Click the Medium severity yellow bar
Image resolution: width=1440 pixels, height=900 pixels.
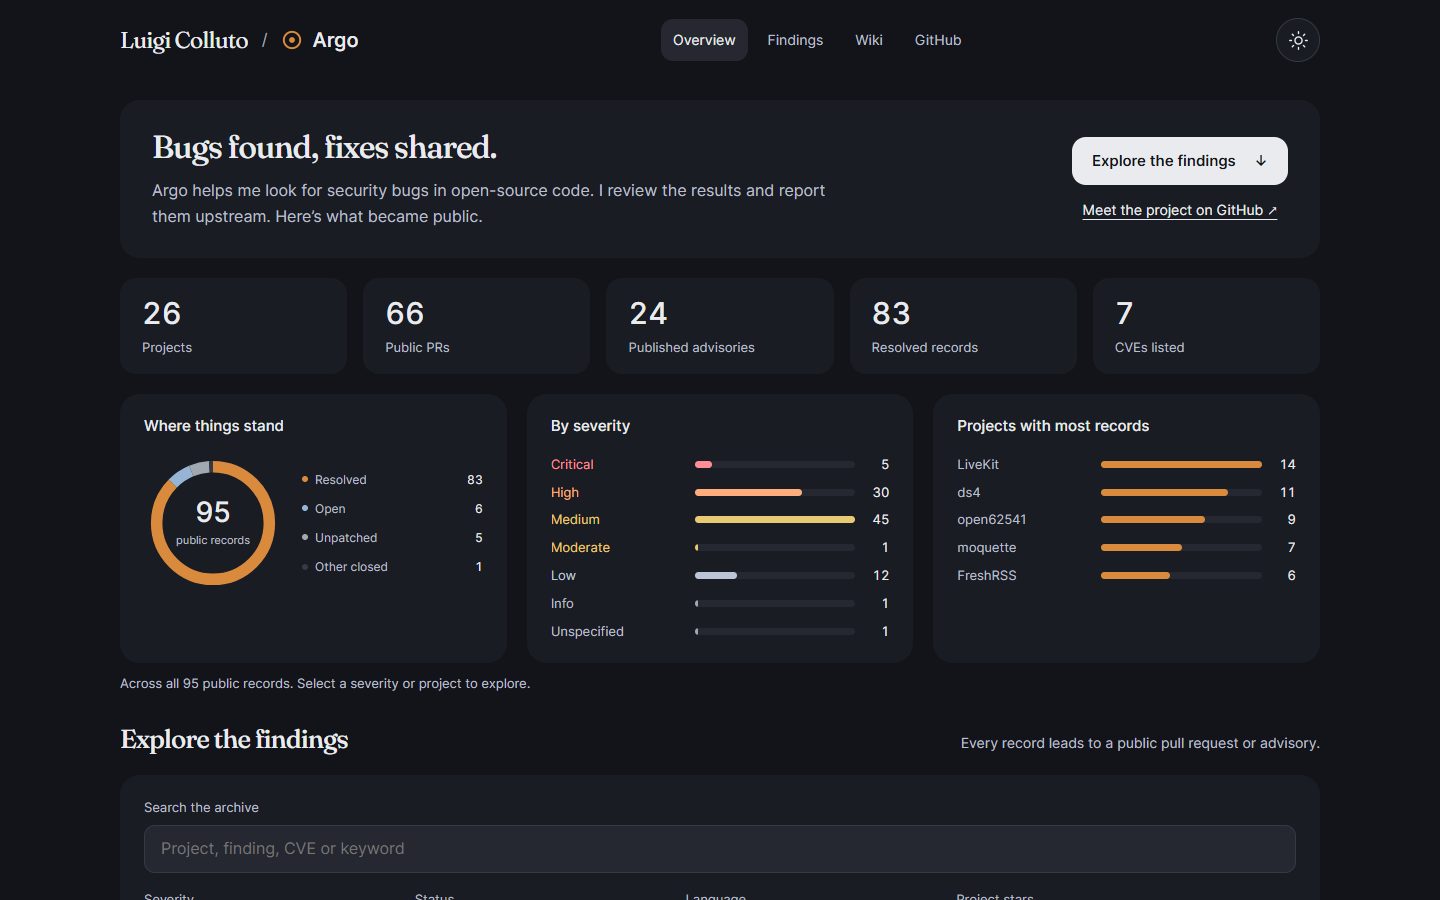pyautogui.click(x=775, y=520)
